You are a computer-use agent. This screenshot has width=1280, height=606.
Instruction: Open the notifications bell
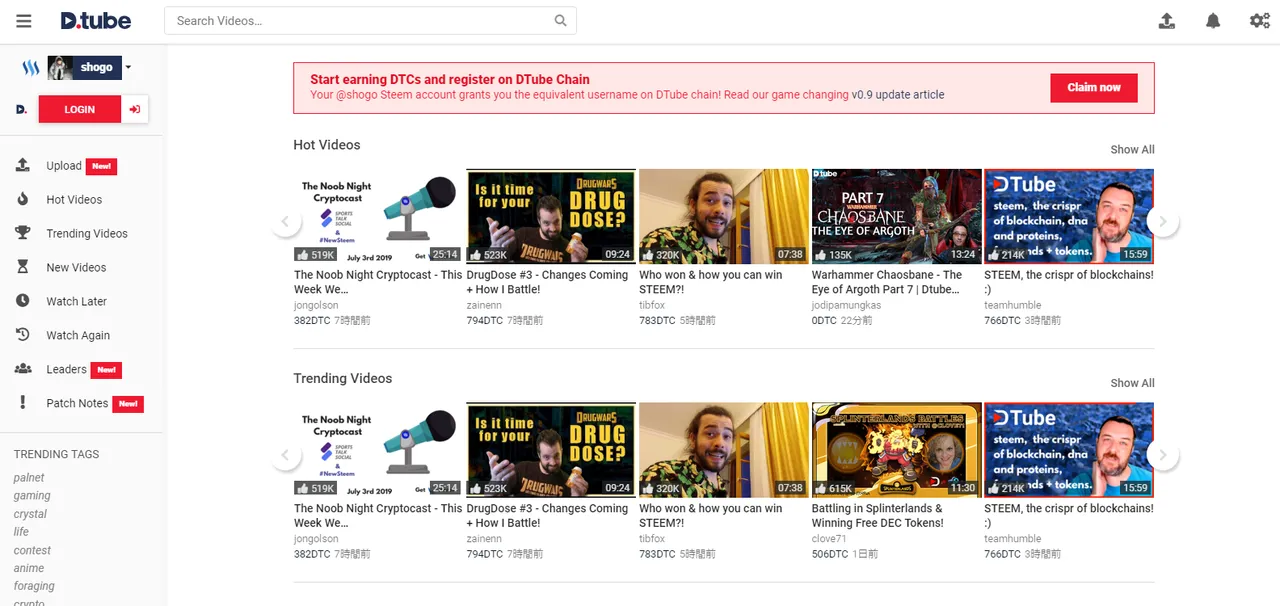1213,20
